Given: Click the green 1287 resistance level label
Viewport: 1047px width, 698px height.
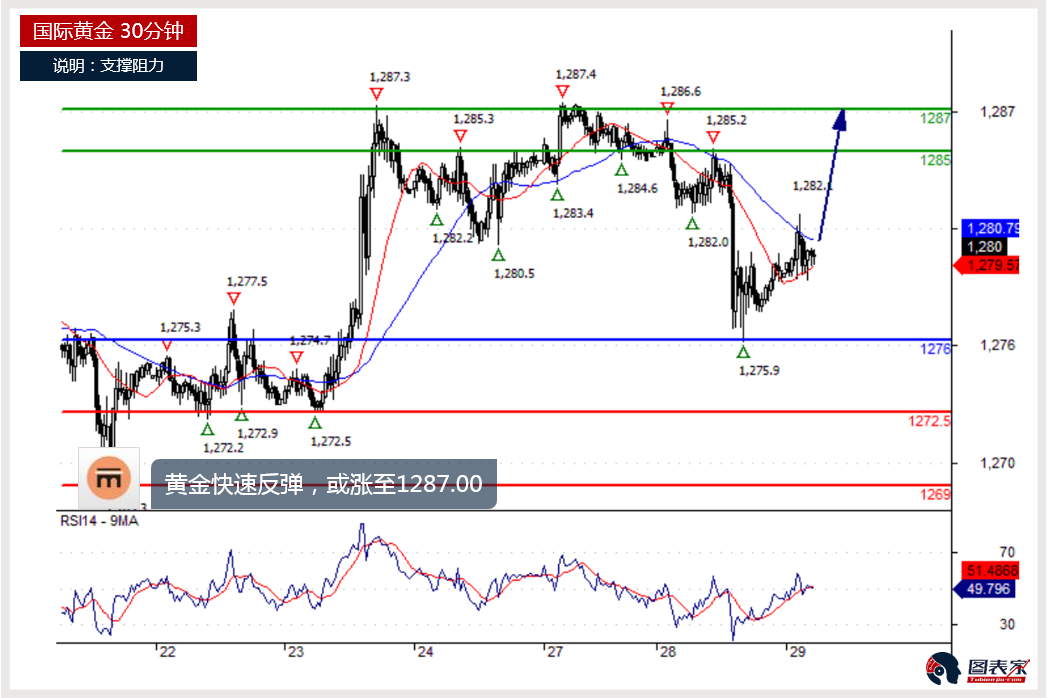Looking at the screenshot, I should [x=935, y=118].
